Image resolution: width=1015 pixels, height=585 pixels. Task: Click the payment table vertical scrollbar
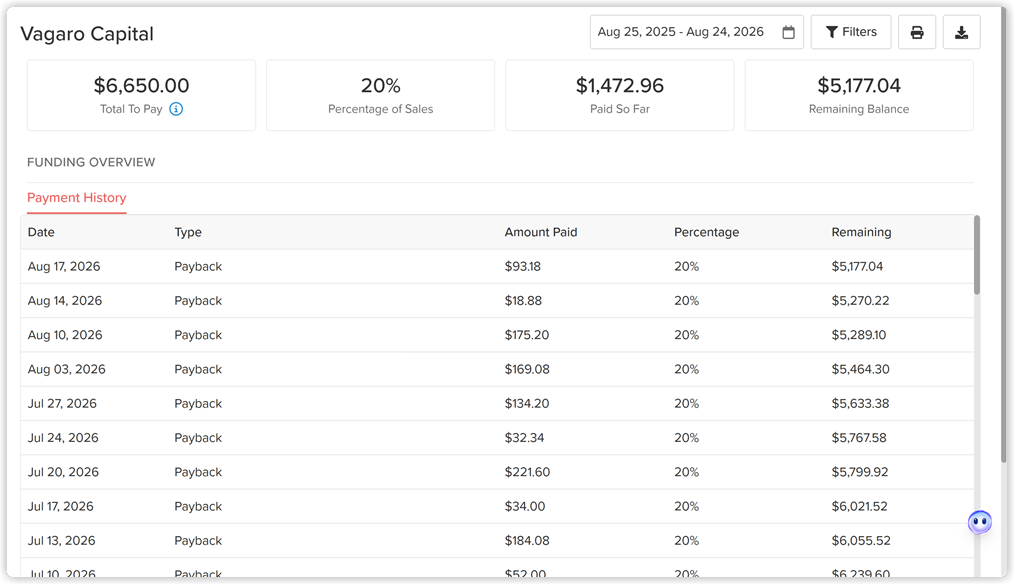(x=977, y=256)
